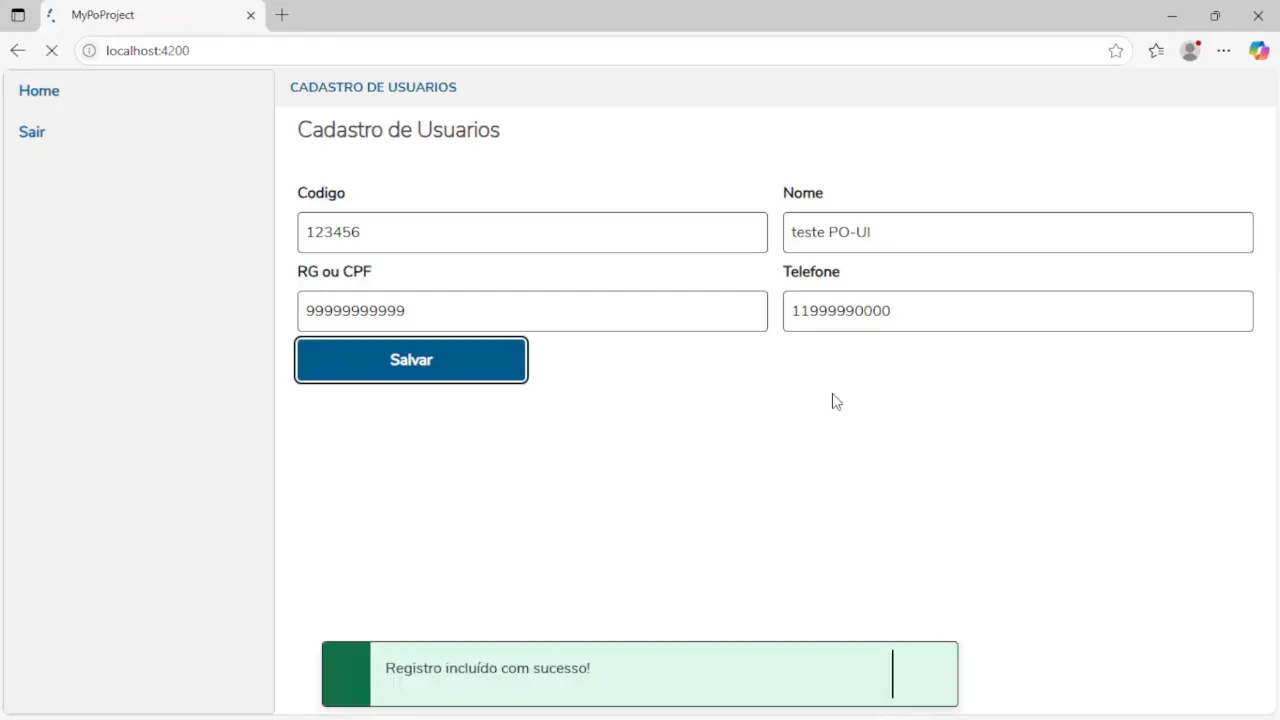Select Sair in the sidebar menu
The width and height of the screenshot is (1280, 720).
tap(32, 132)
